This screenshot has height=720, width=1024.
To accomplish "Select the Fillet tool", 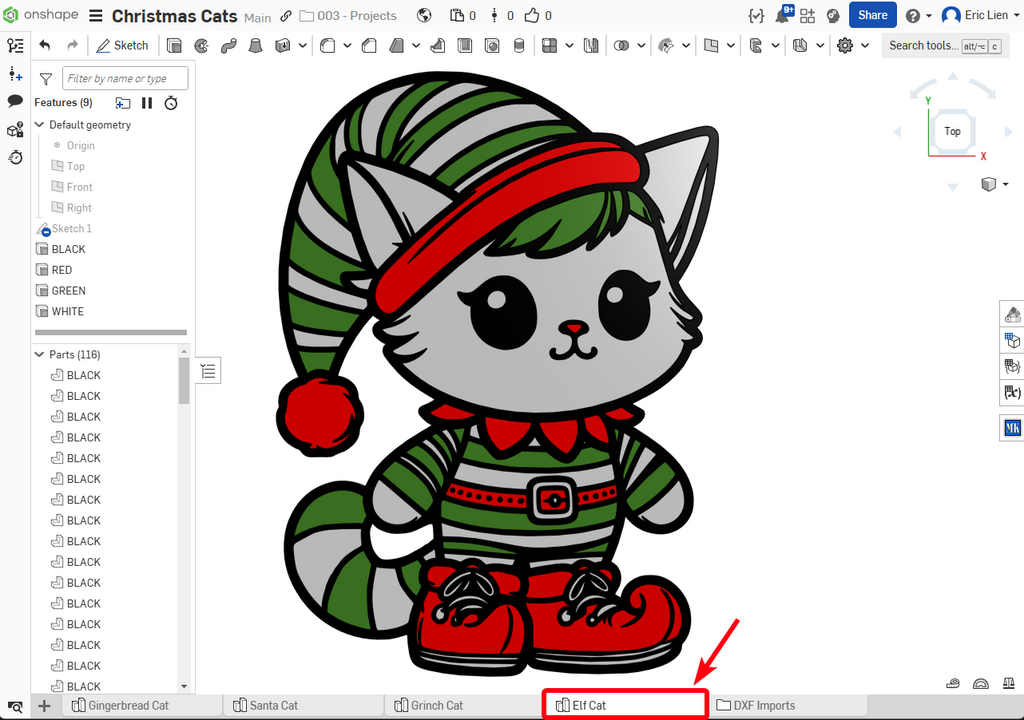I will pyautogui.click(x=328, y=46).
